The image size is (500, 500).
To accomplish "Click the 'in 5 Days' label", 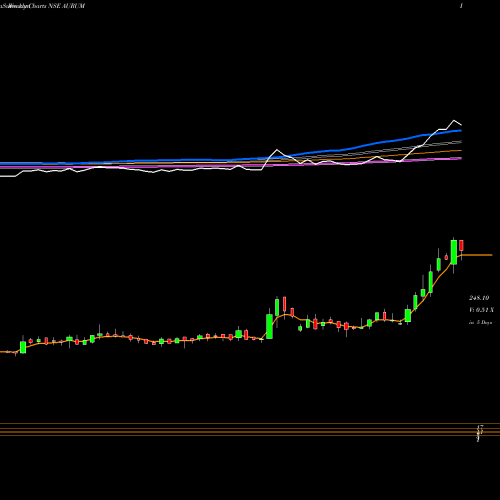I will coord(480,323).
